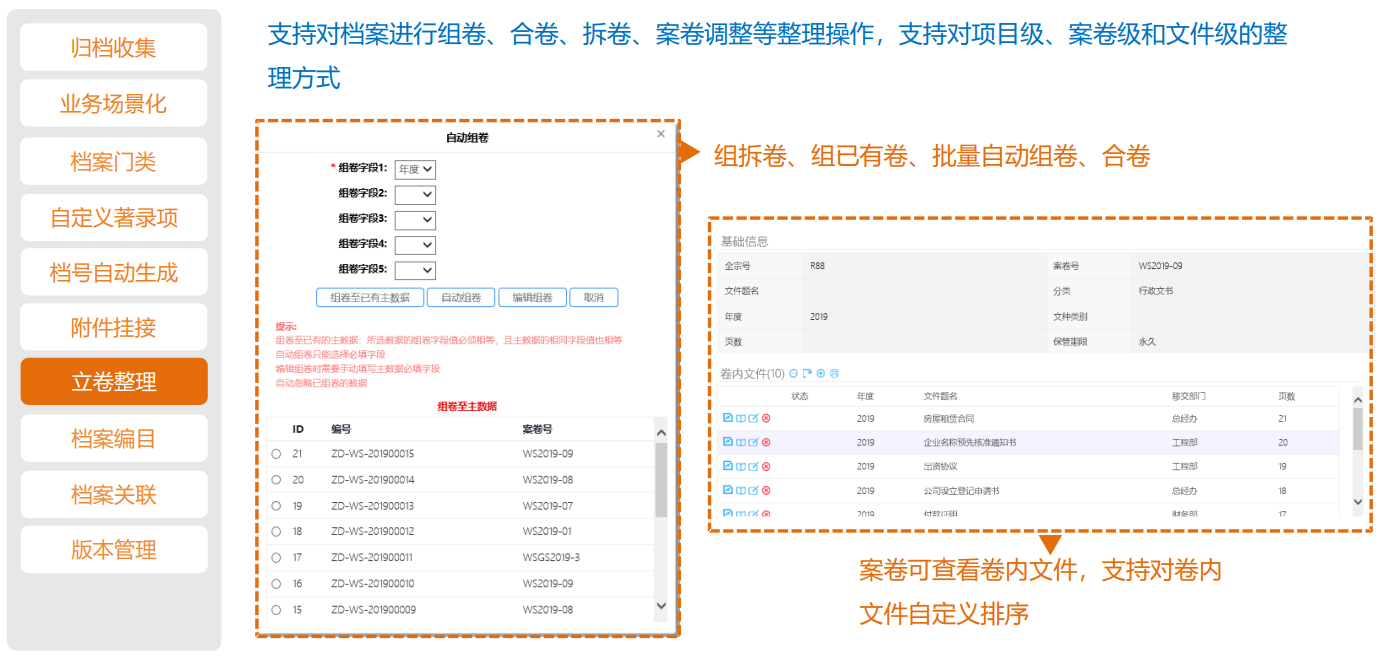Image resolution: width=1380 pixels, height=659 pixels.
Task: Open the 组卷字段5 dropdown
Action: pyautogui.click(x=415, y=270)
